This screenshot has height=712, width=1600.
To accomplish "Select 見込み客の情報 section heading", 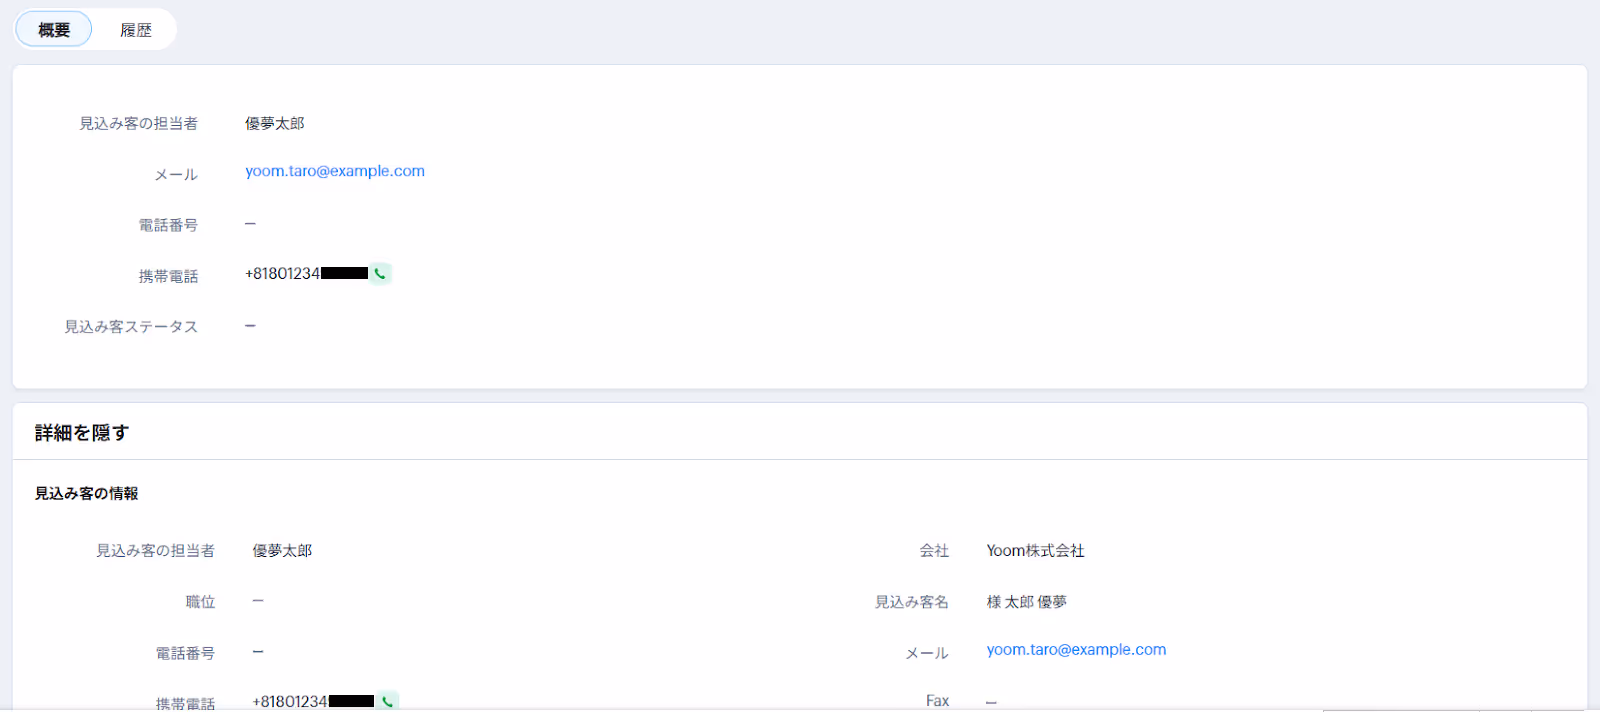I will click(87, 494).
